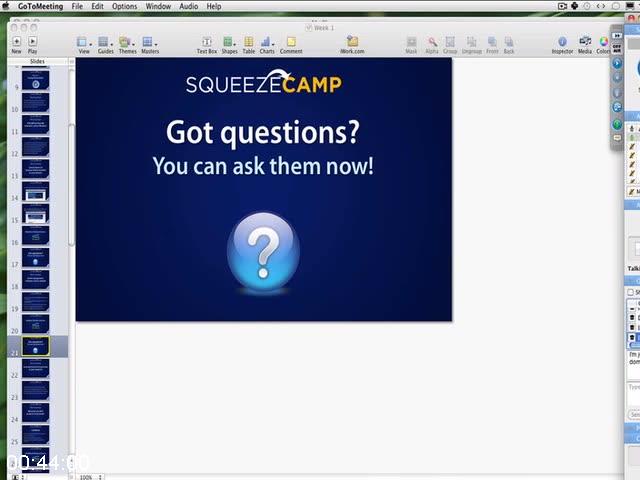
Task: Open the Guides dropdown in the toolbar
Action: [x=105, y=45]
